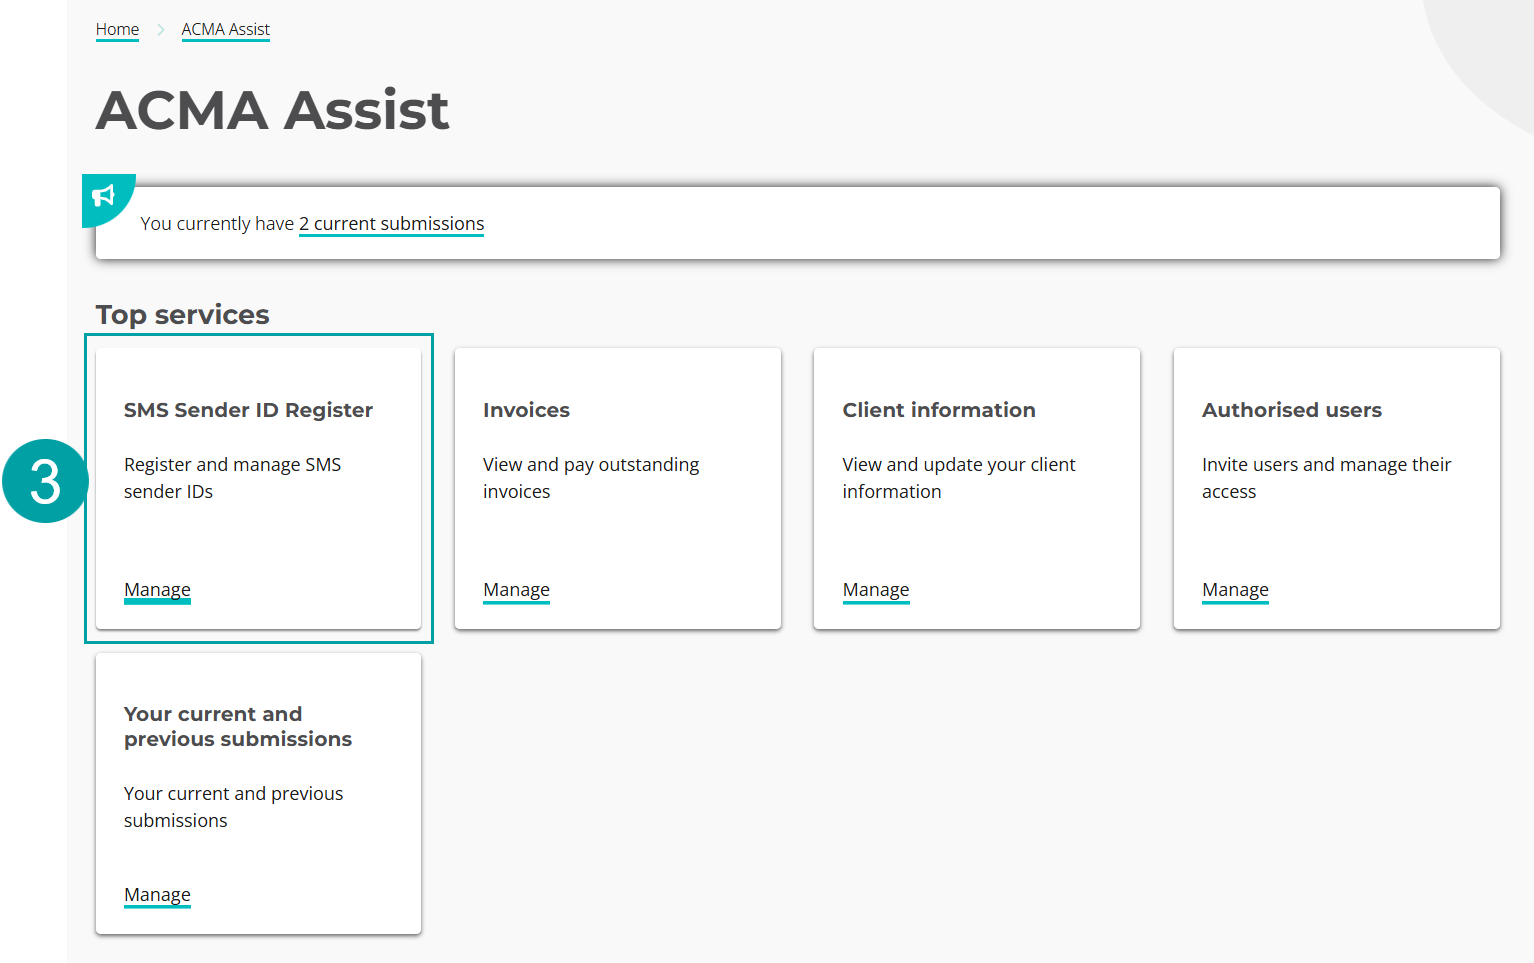Select the Authorised users card heading
The height and width of the screenshot is (963, 1534).
pos(1292,410)
